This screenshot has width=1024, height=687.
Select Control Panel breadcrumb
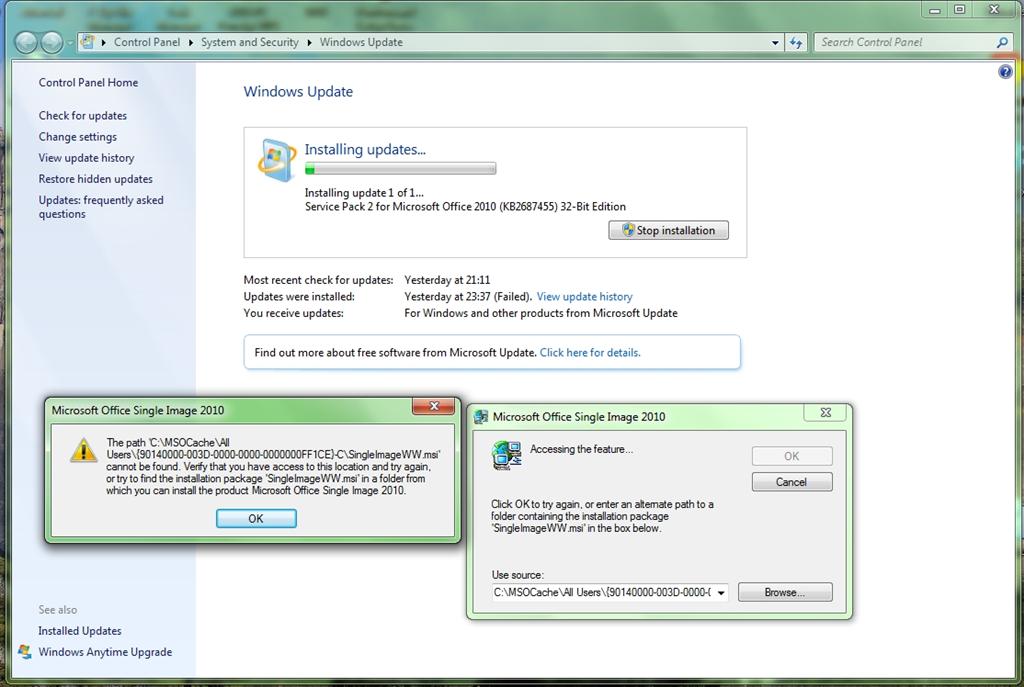click(147, 42)
